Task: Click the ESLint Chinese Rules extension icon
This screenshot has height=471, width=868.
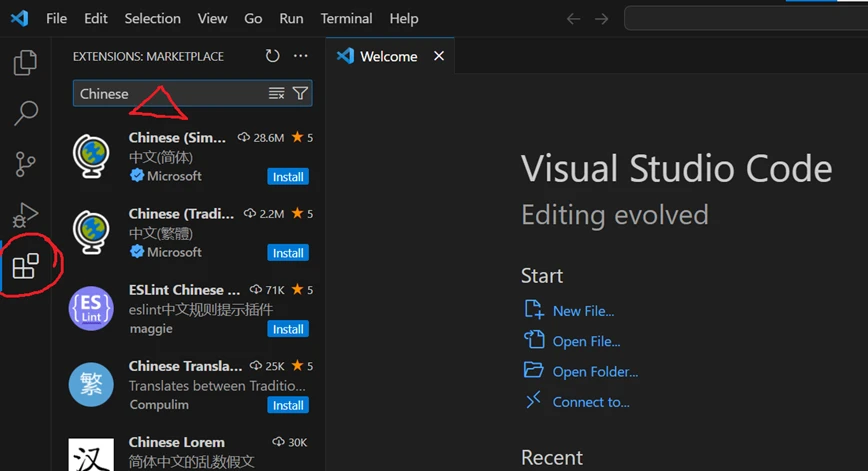Action: click(x=91, y=307)
